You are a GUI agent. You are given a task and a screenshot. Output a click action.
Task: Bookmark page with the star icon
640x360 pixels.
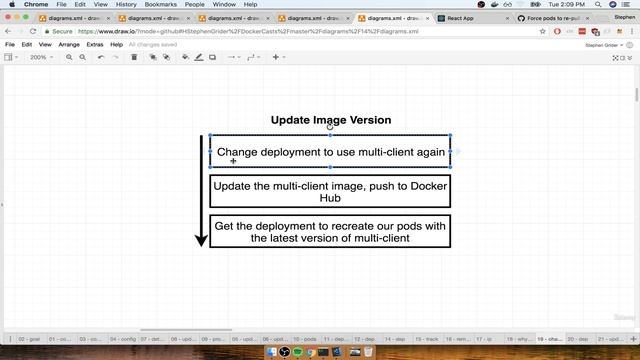point(542,31)
